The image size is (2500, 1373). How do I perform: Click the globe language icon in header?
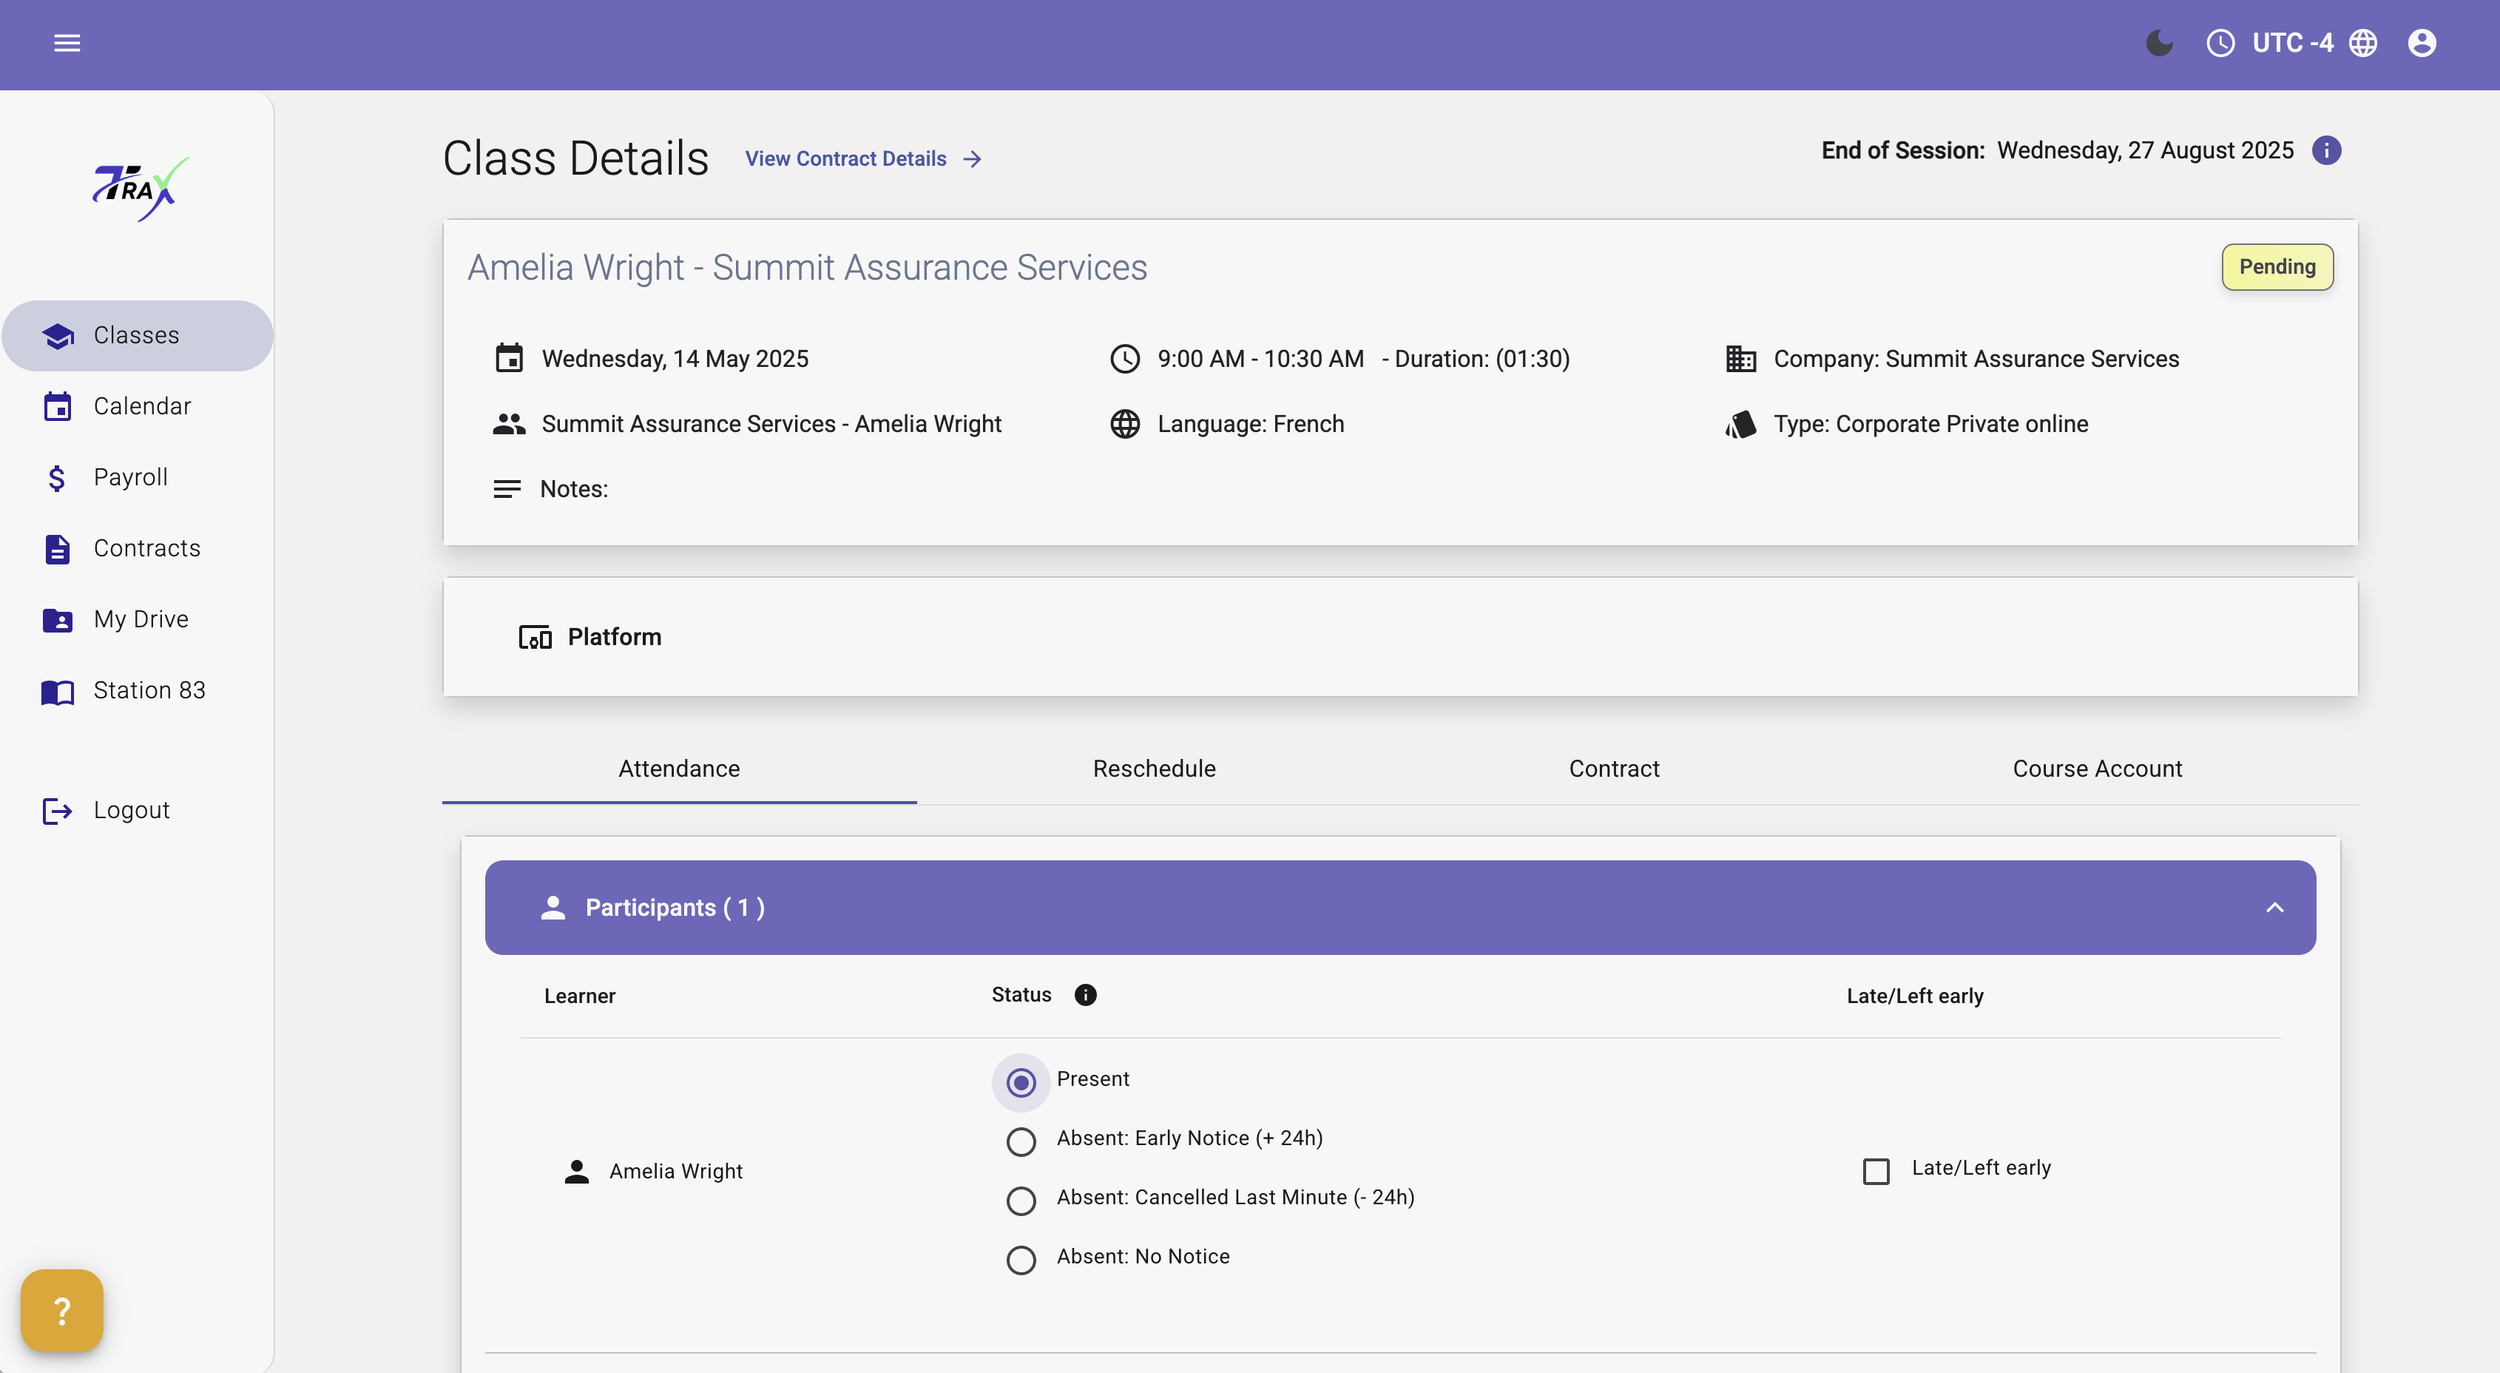[x=2363, y=43]
